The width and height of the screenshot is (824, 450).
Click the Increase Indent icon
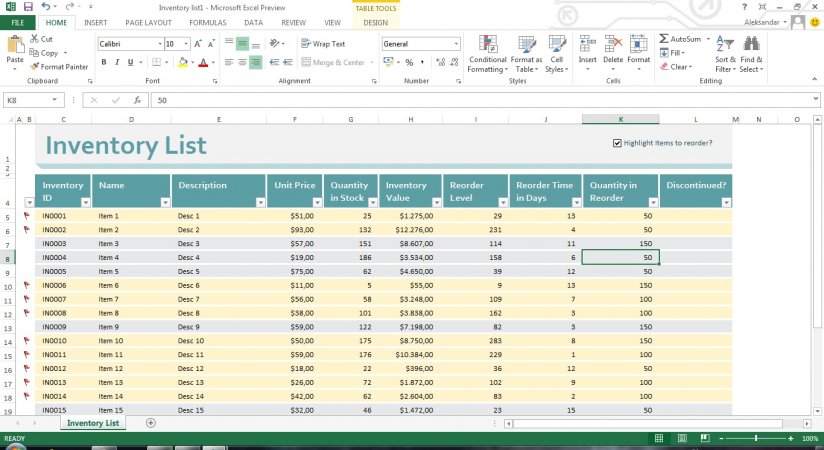click(287, 62)
